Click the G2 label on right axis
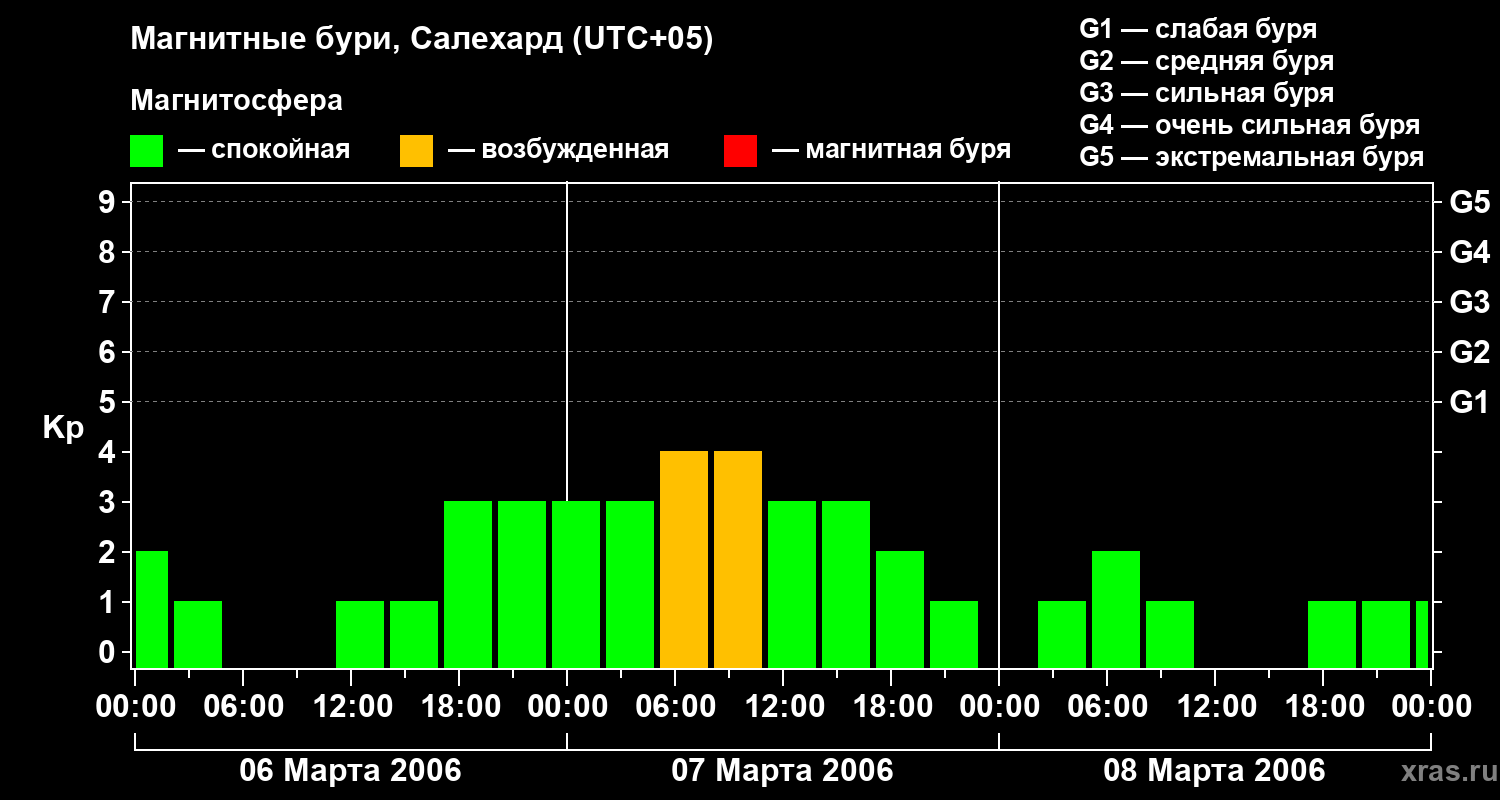Image resolution: width=1500 pixels, height=800 pixels. [x=1469, y=353]
